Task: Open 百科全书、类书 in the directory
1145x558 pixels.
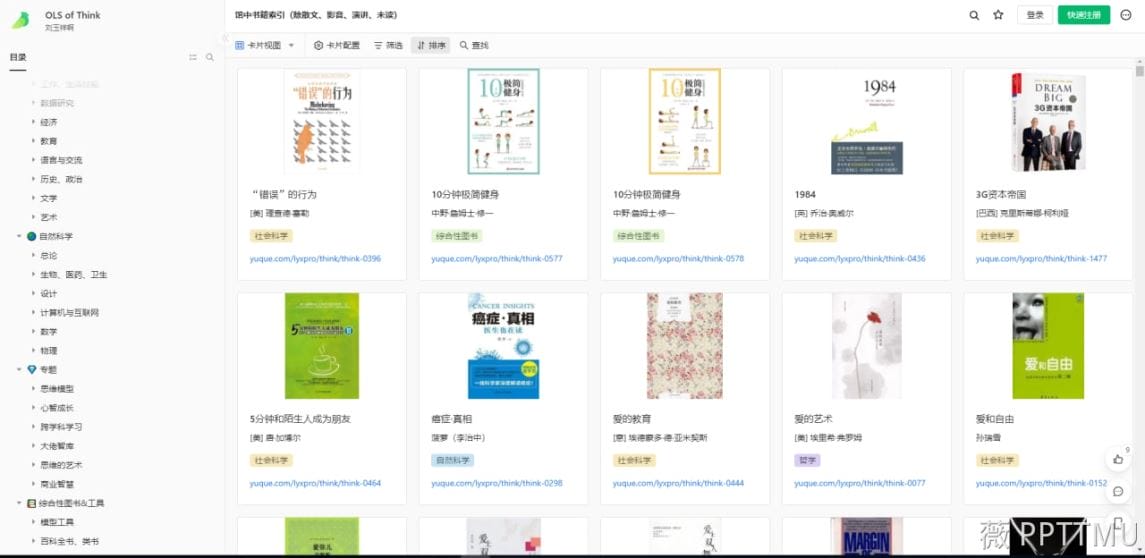Action: click(69, 541)
